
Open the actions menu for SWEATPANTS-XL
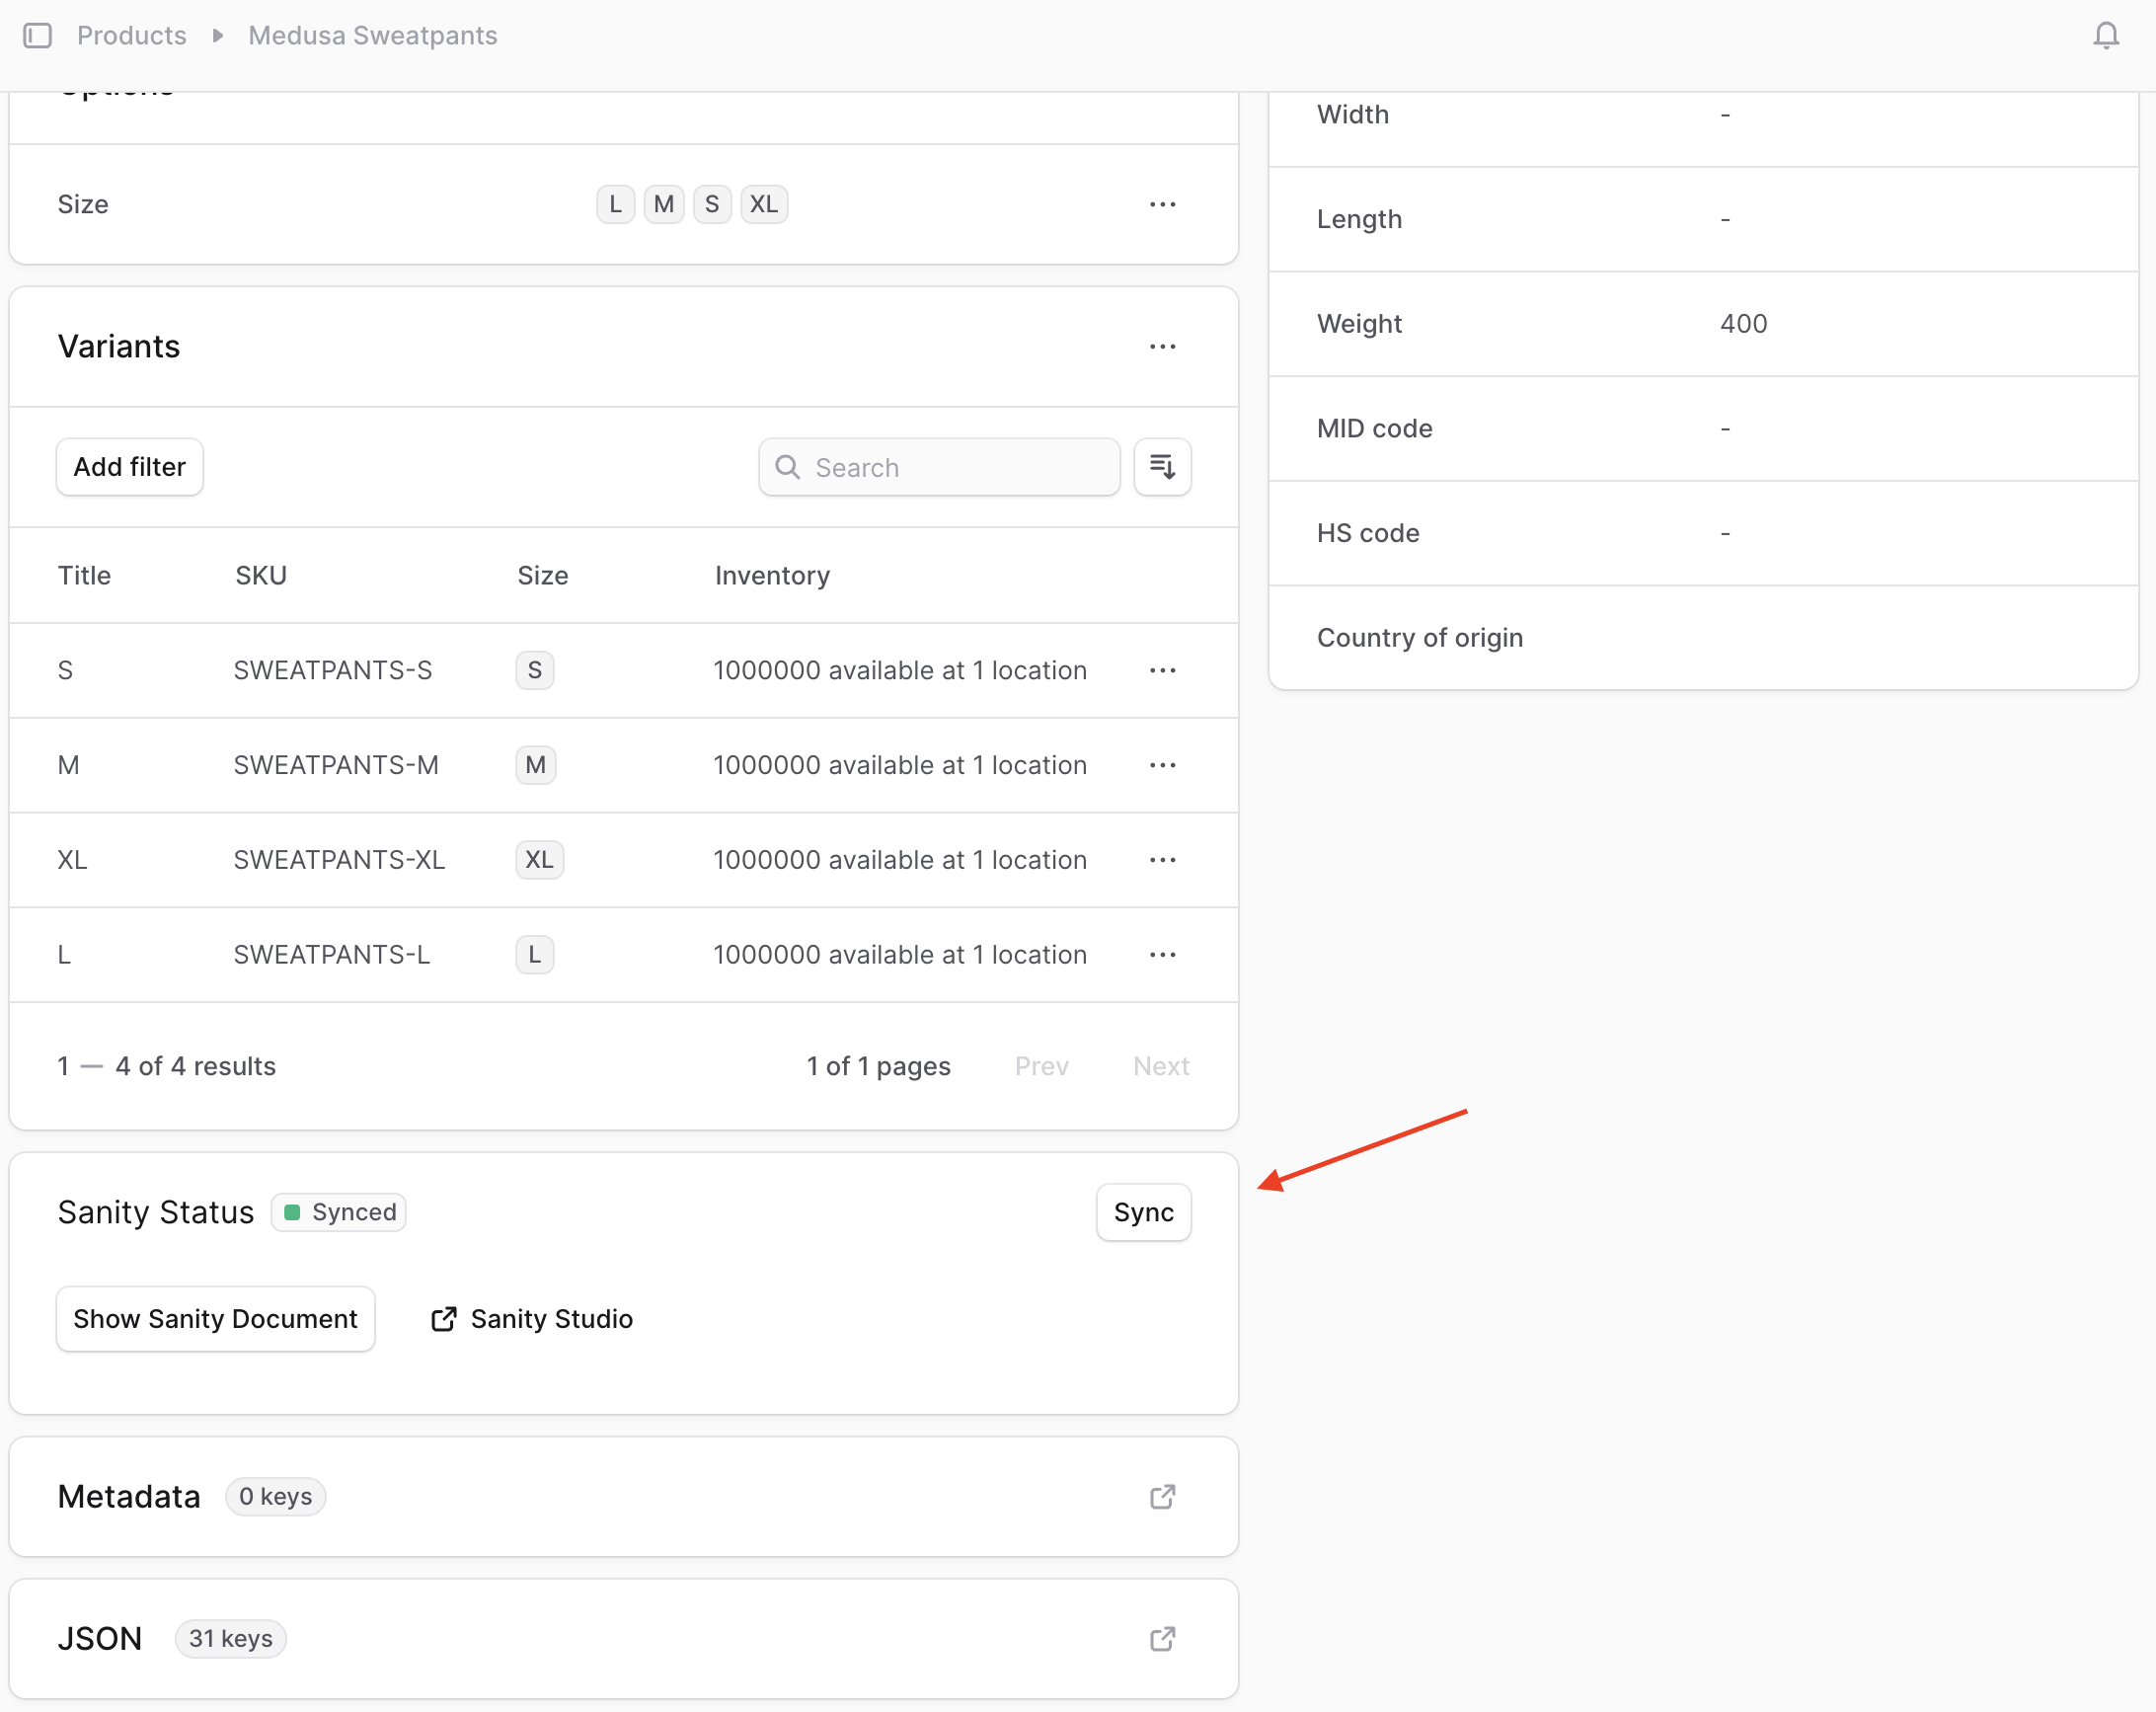pyautogui.click(x=1162, y=859)
